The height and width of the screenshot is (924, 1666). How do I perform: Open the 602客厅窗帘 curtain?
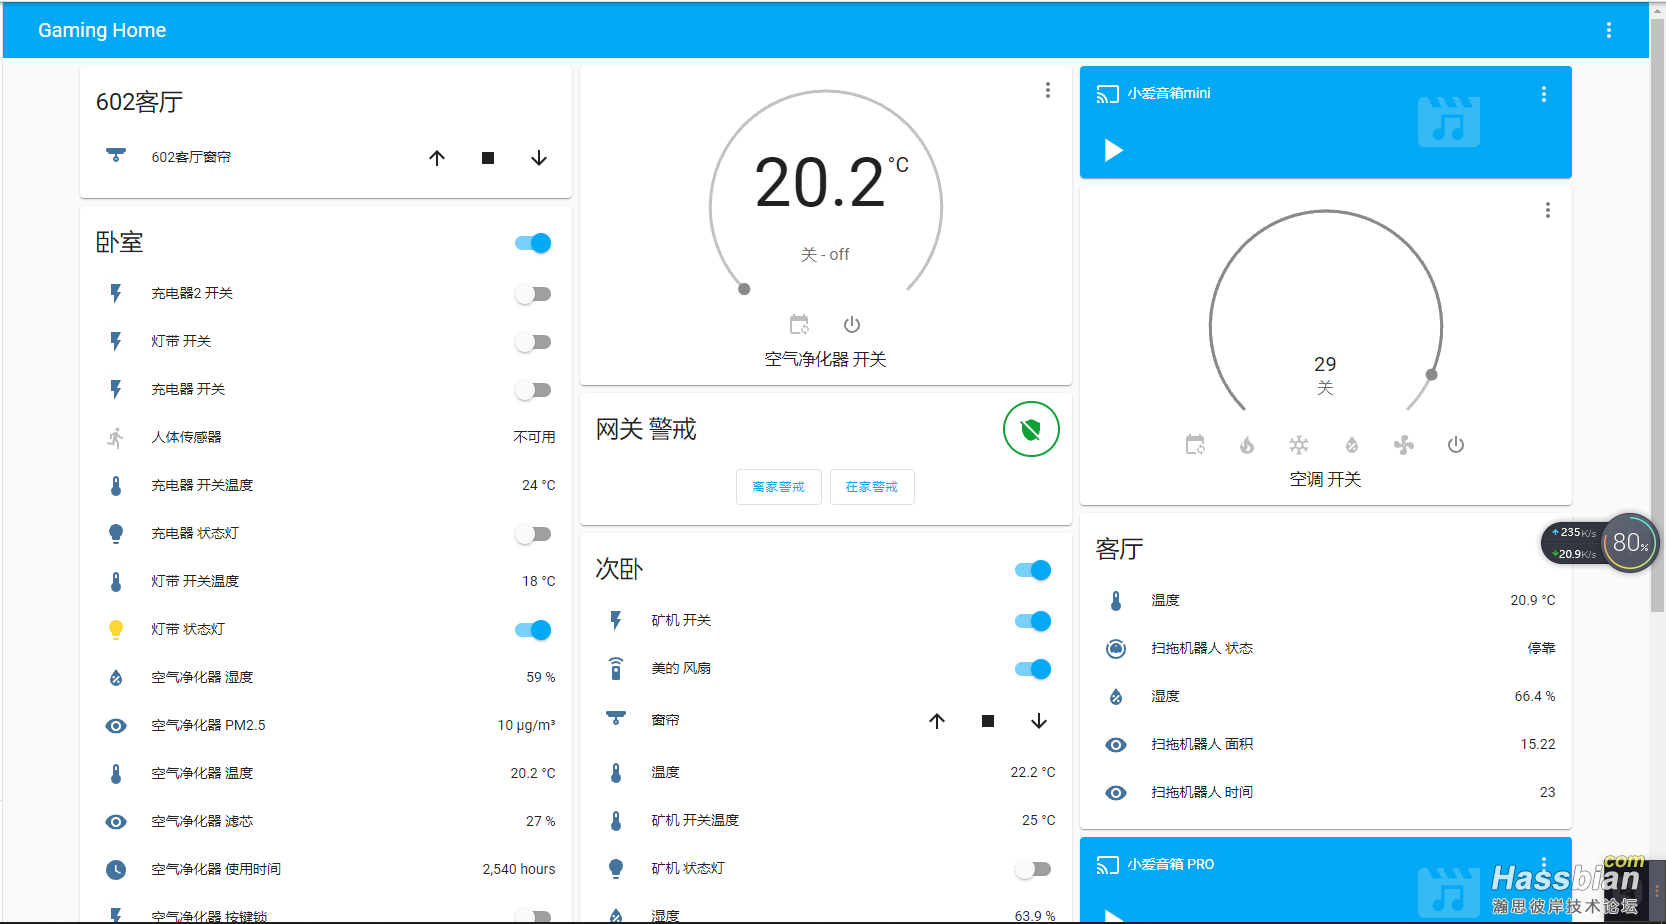point(437,158)
